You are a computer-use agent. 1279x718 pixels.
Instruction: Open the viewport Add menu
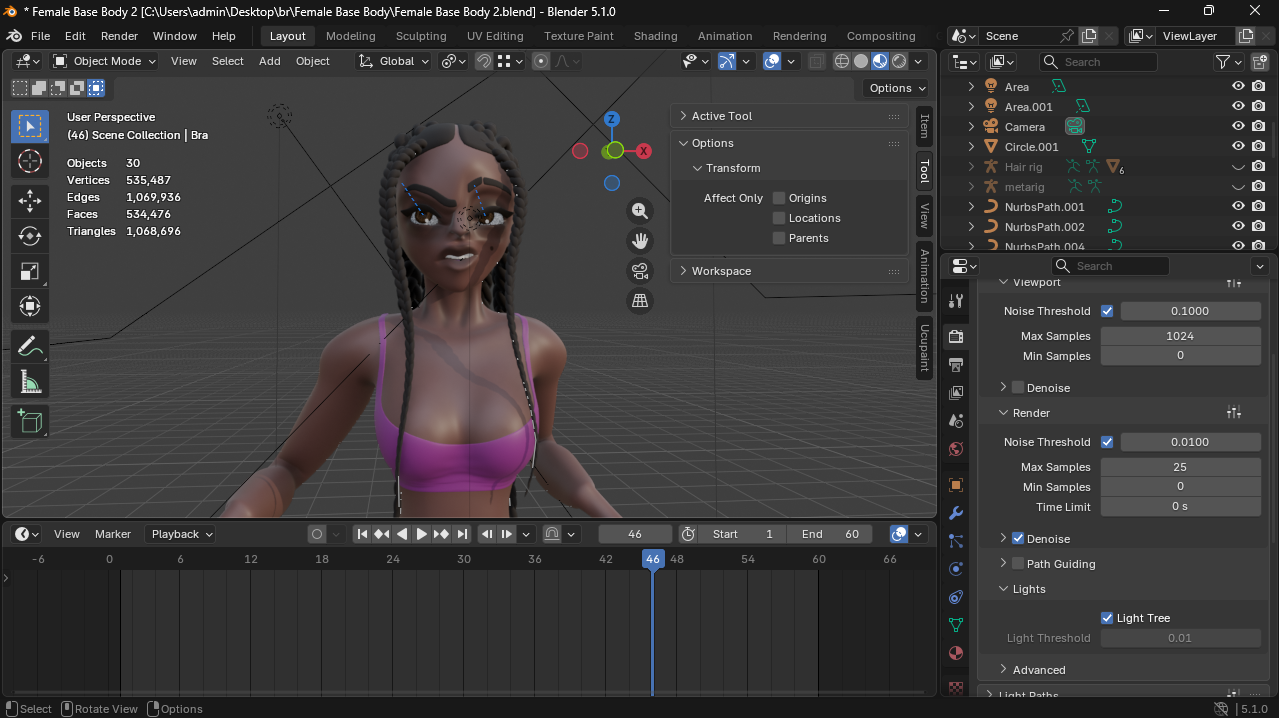click(x=270, y=61)
